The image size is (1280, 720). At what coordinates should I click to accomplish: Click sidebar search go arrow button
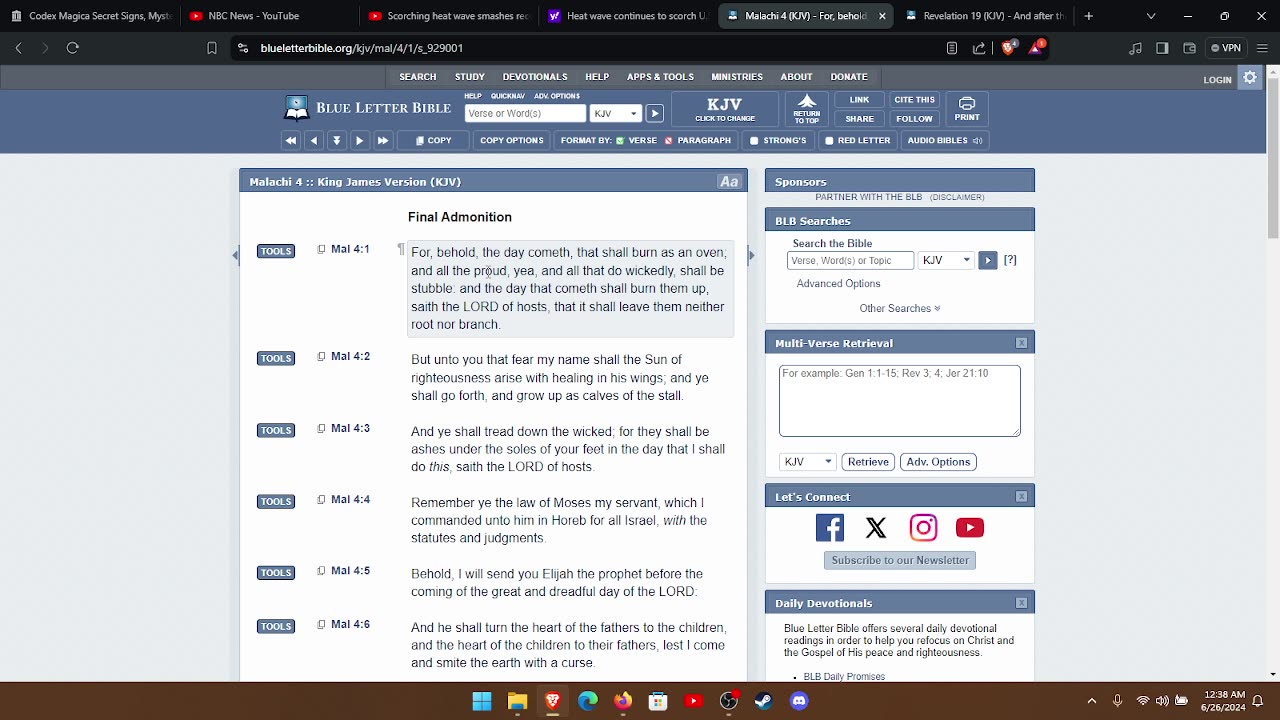987,260
